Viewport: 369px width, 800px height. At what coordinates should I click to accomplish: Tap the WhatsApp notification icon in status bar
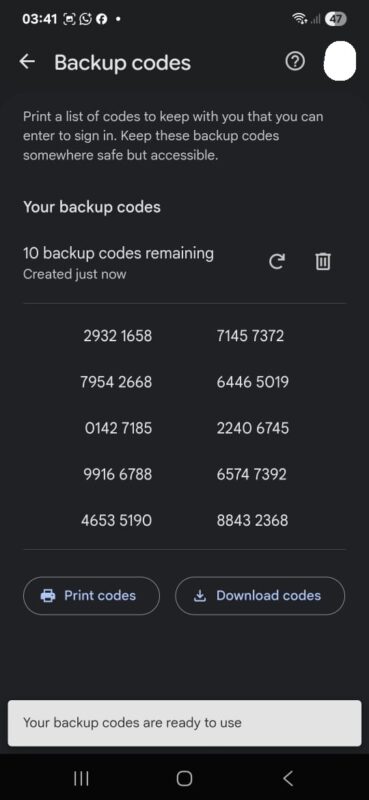(85, 19)
